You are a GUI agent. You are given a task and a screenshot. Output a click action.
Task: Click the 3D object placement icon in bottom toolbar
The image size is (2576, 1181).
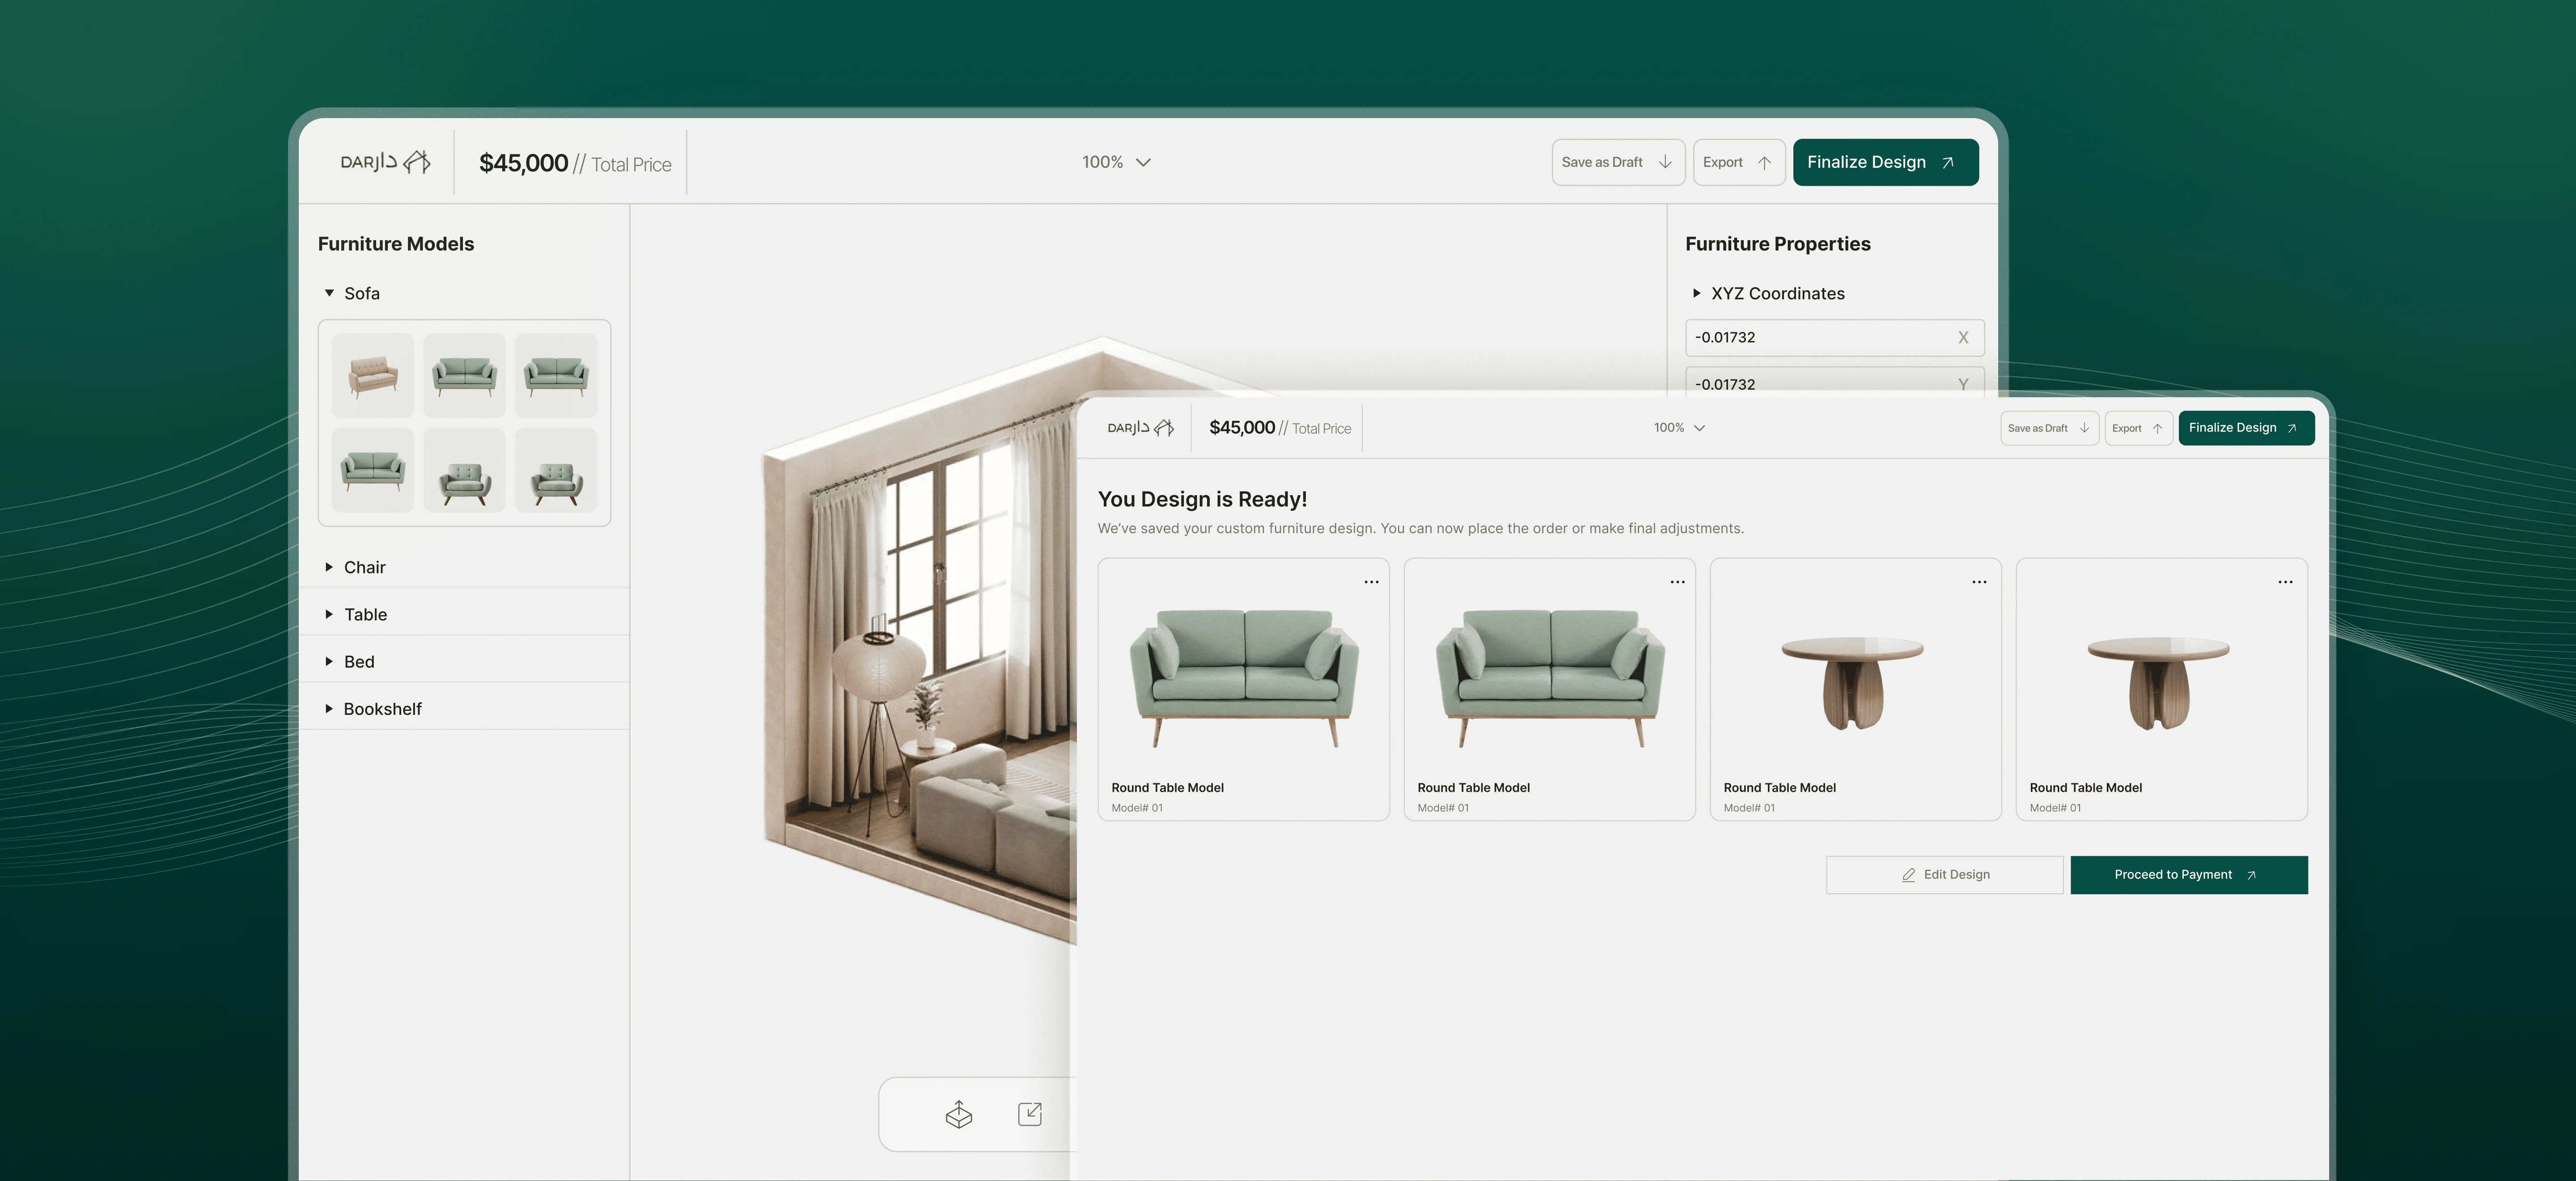(x=958, y=1114)
